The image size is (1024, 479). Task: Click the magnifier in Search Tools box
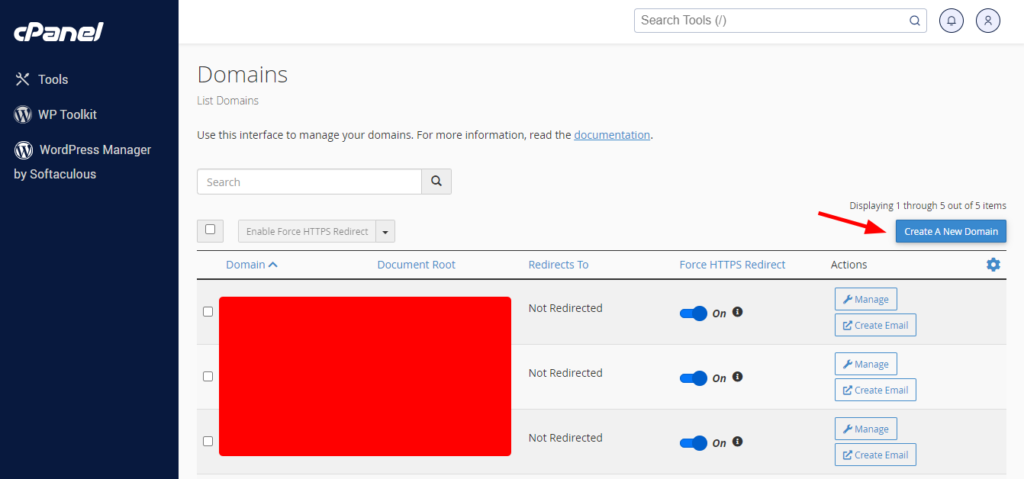[x=915, y=20]
